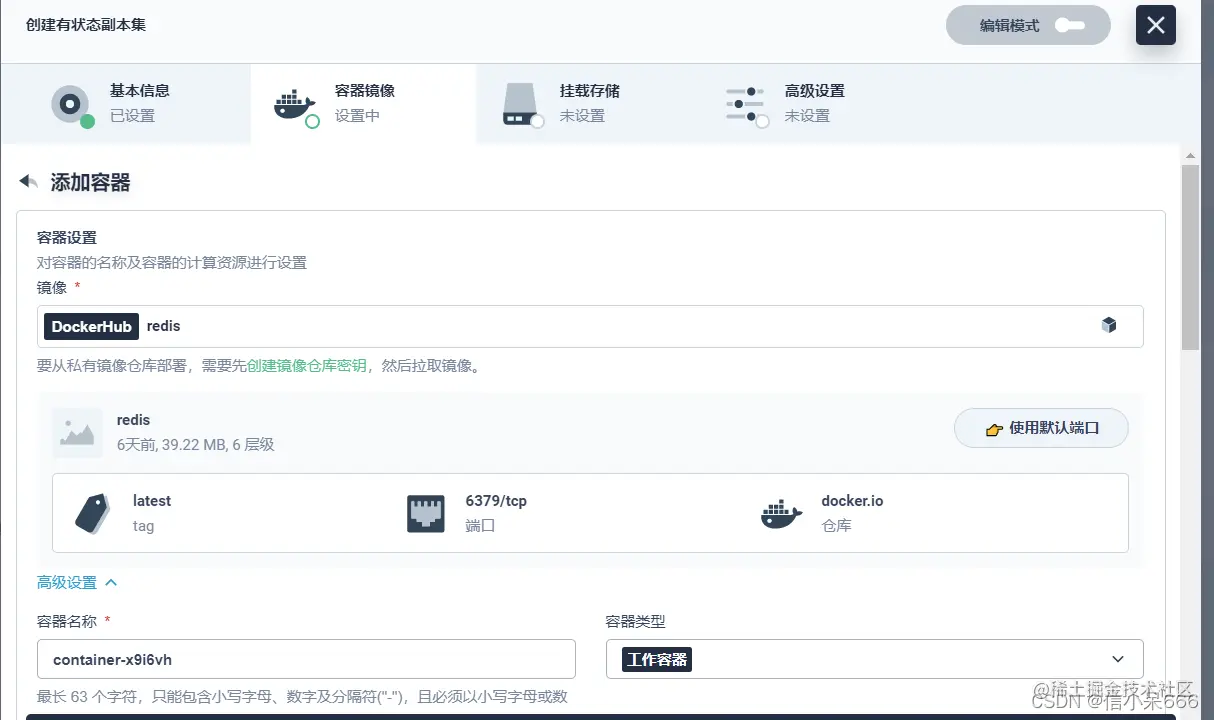This screenshot has width=1214, height=720.
Task: Click the Docker whale icon next to docker.io
Action: coord(781,513)
